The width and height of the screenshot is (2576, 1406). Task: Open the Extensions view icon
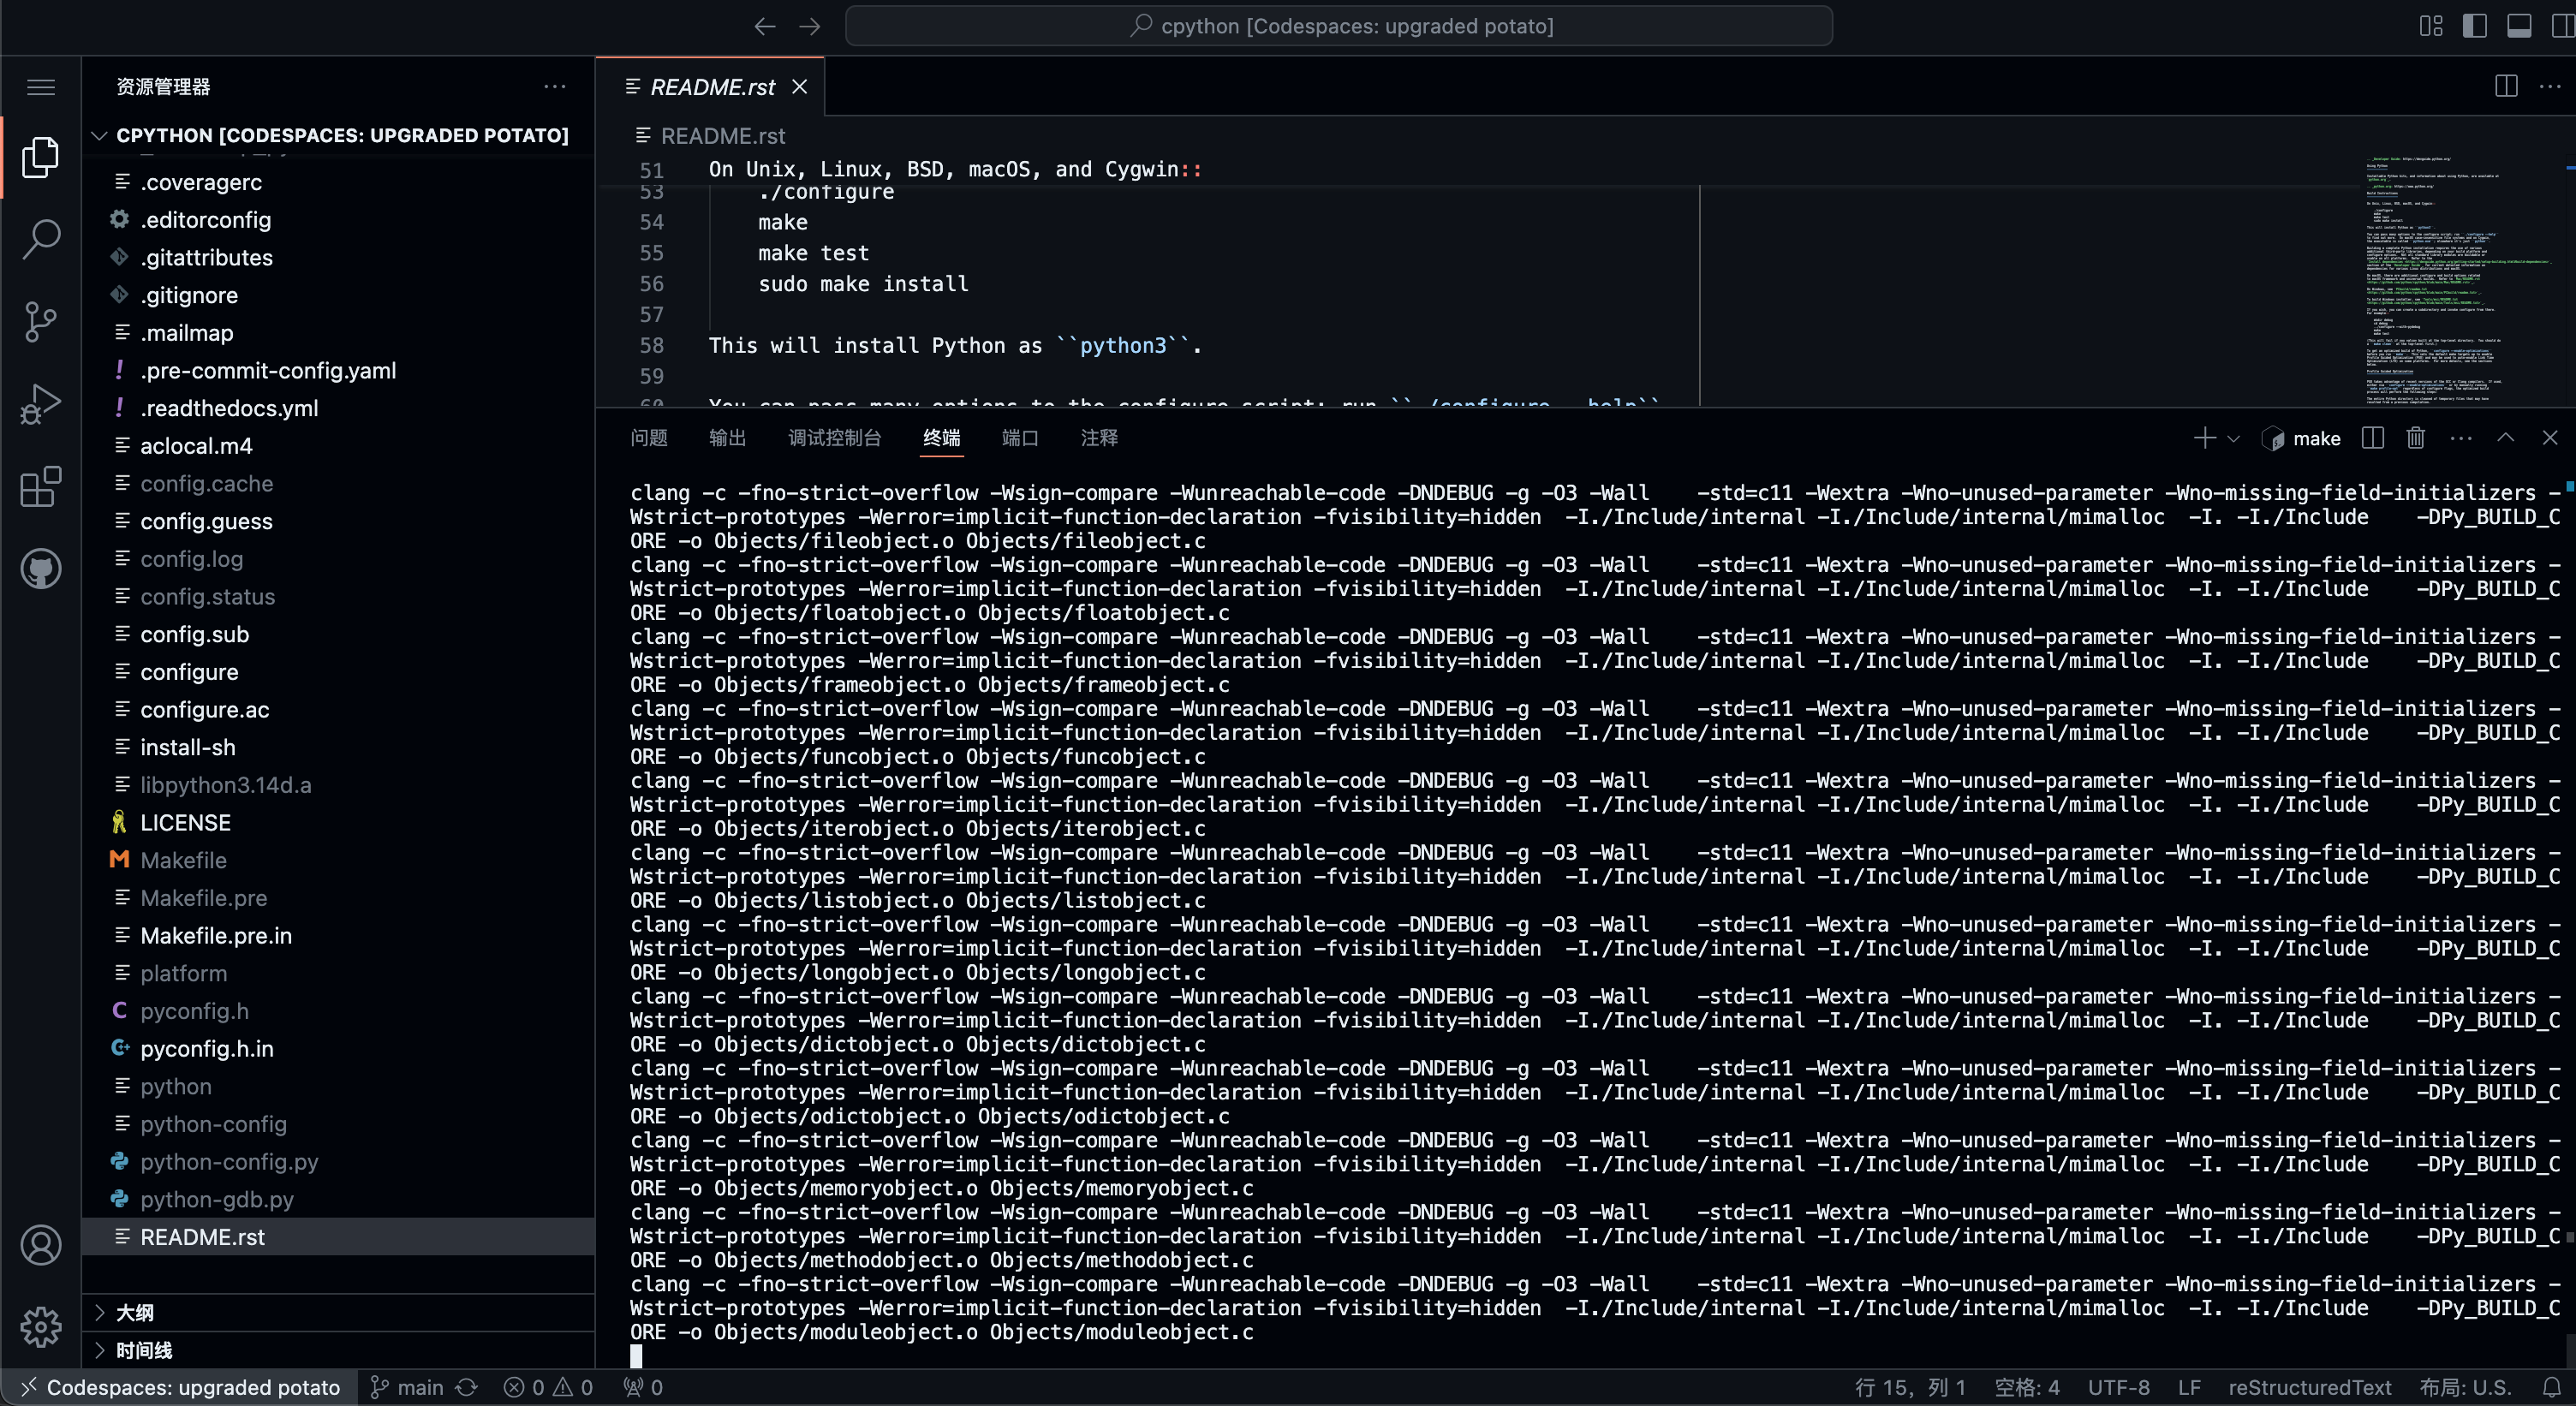click(x=41, y=487)
